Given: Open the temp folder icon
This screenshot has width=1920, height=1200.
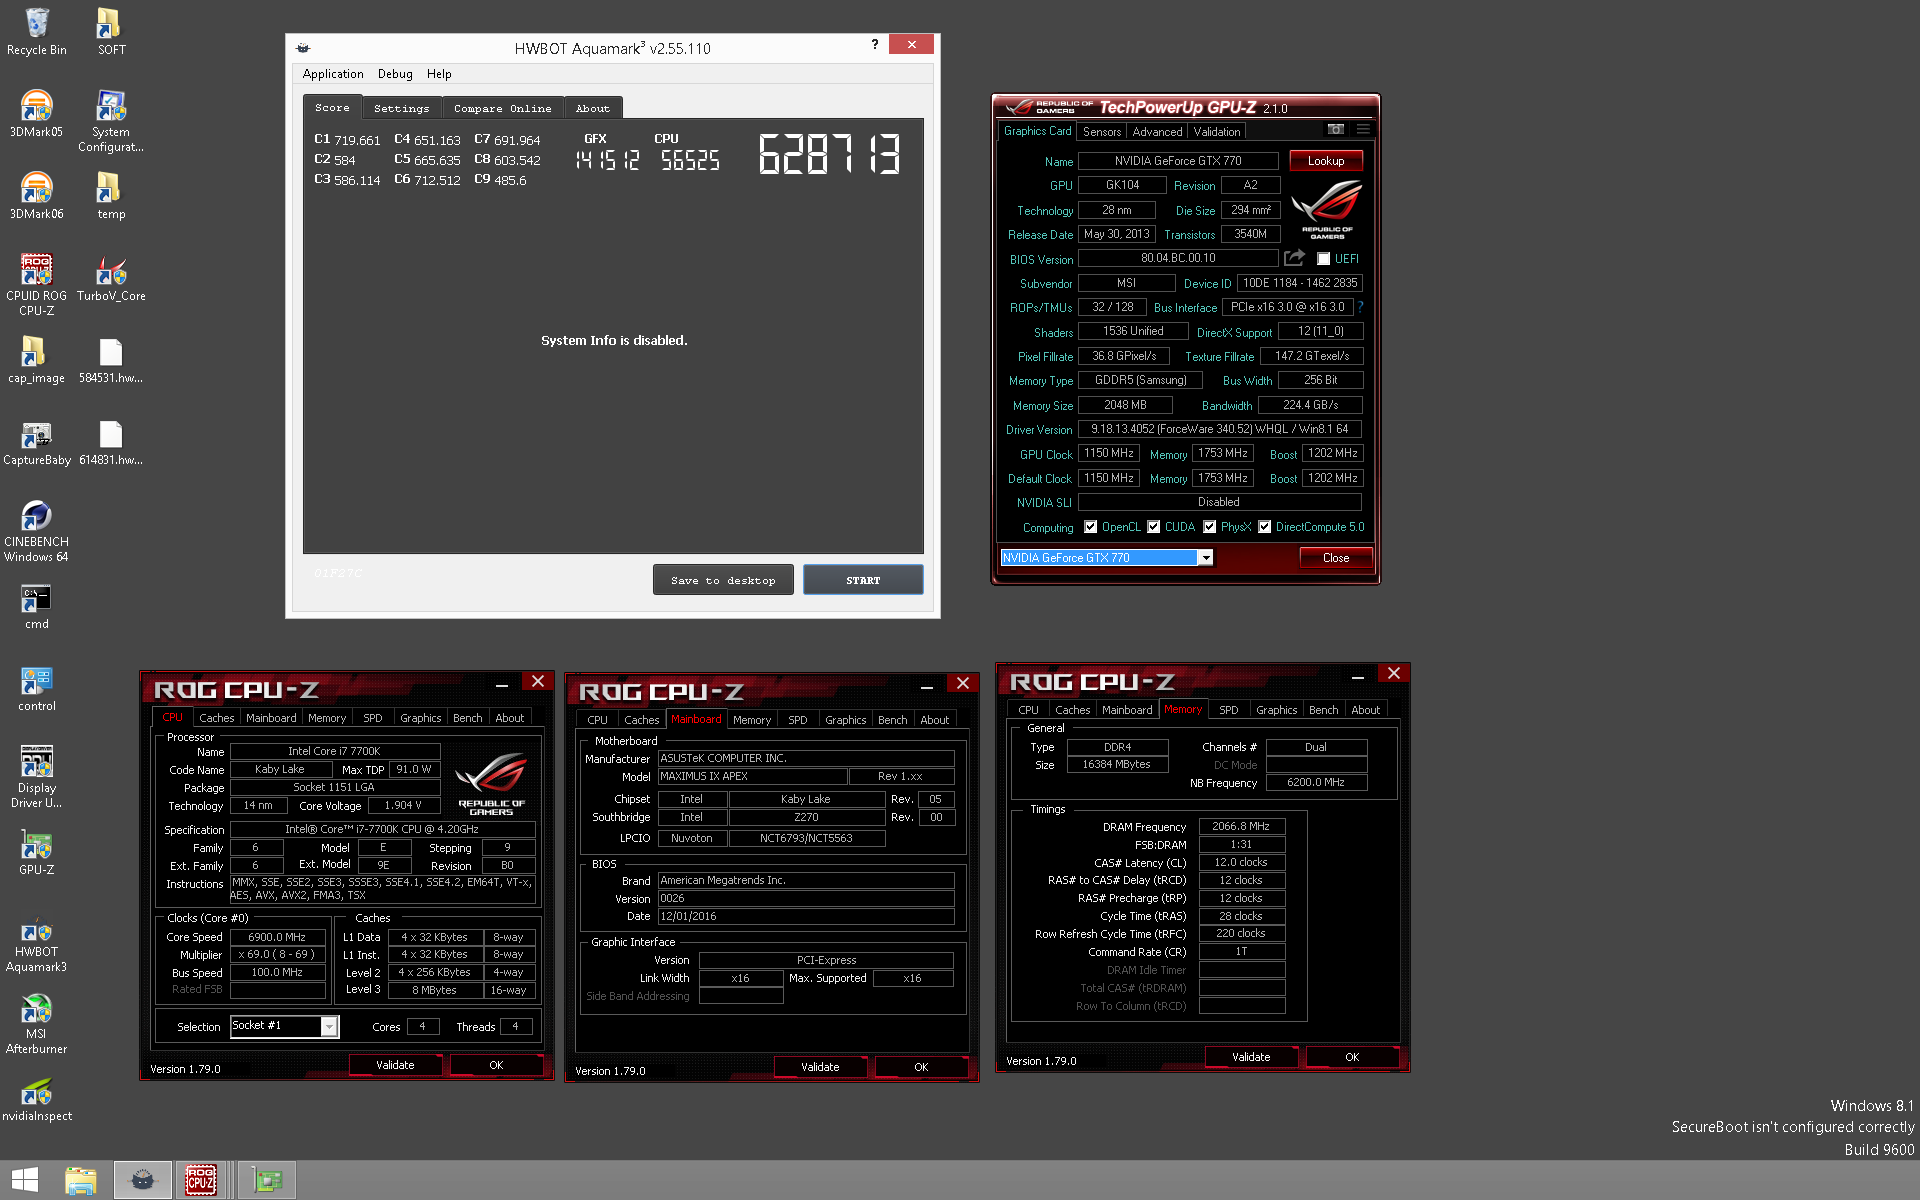Looking at the screenshot, I should (111, 196).
